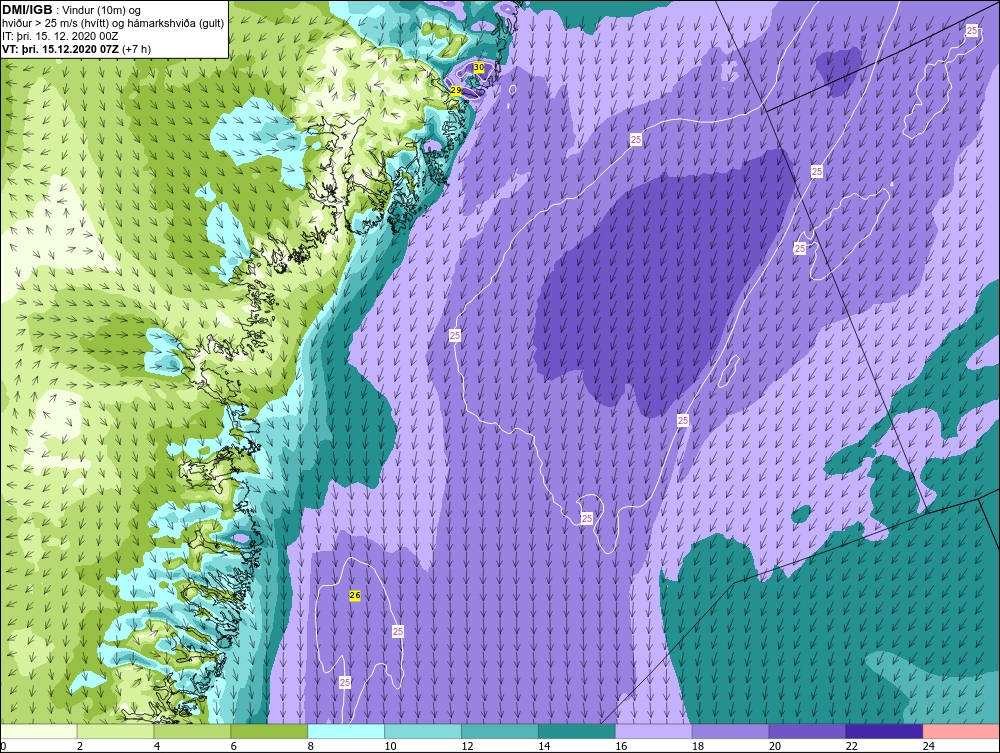Select the olive green 6–8 legend swatch
The height and width of the screenshot is (753, 1000).
click(269, 731)
